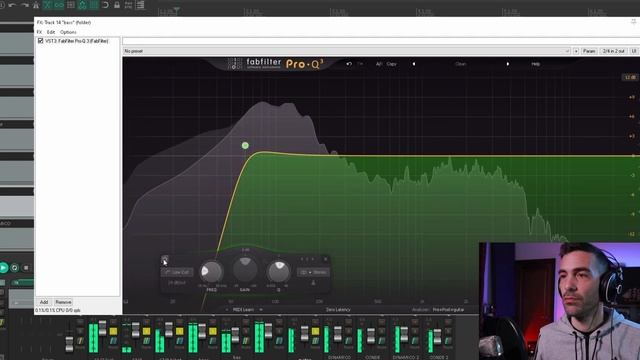
Task: Toggle auto-crossfade icon in REAPER toolbar
Action: click(47, 5)
